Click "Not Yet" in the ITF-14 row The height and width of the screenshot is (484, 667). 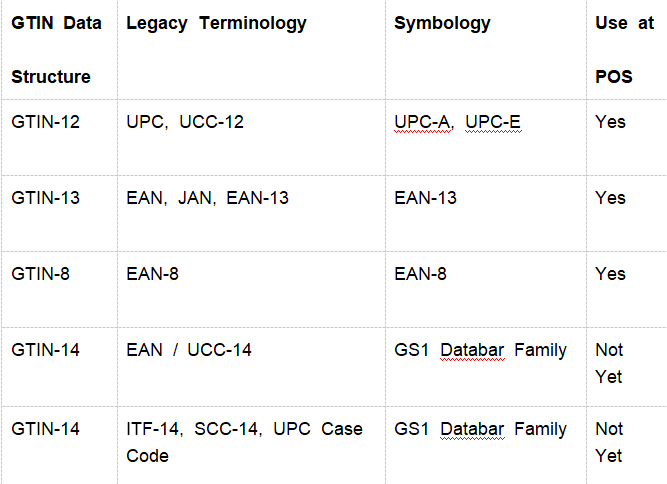pyautogui.click(x=609, y=442)
